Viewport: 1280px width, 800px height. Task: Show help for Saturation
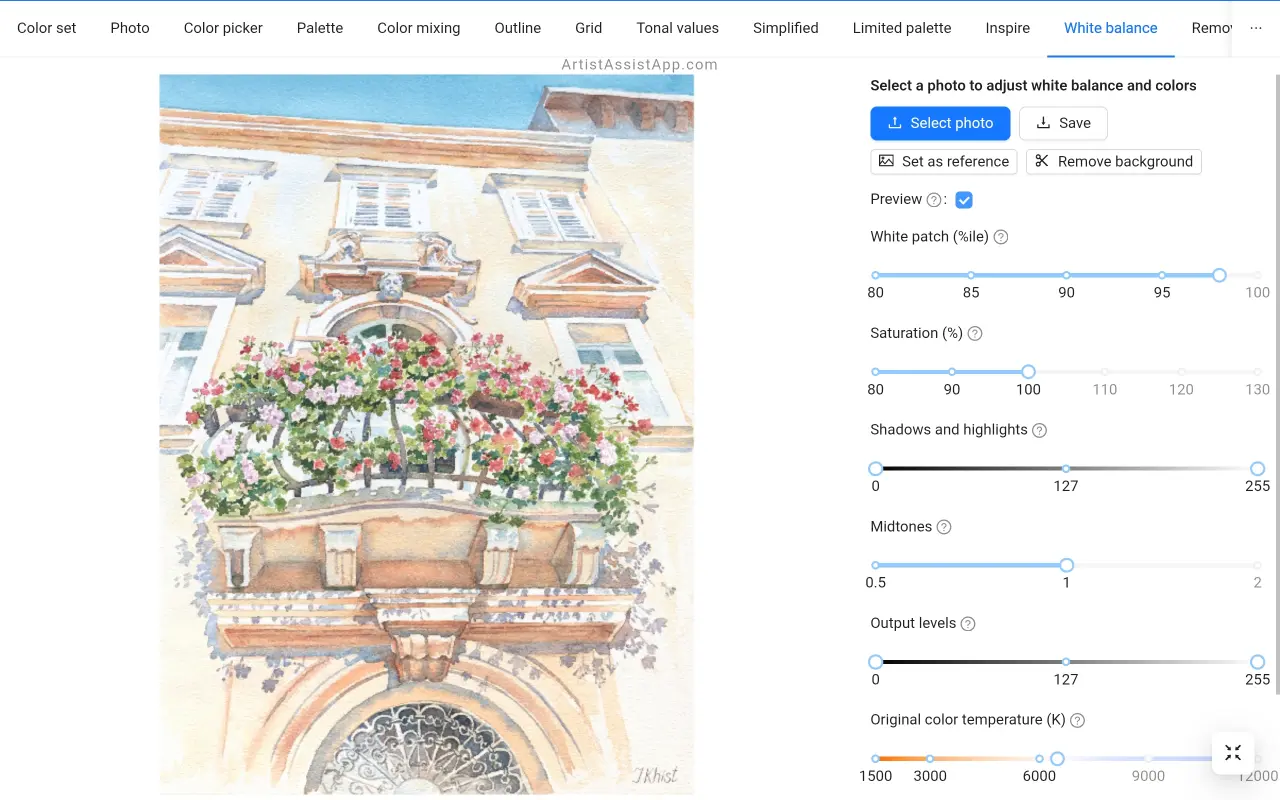[975, 334]
